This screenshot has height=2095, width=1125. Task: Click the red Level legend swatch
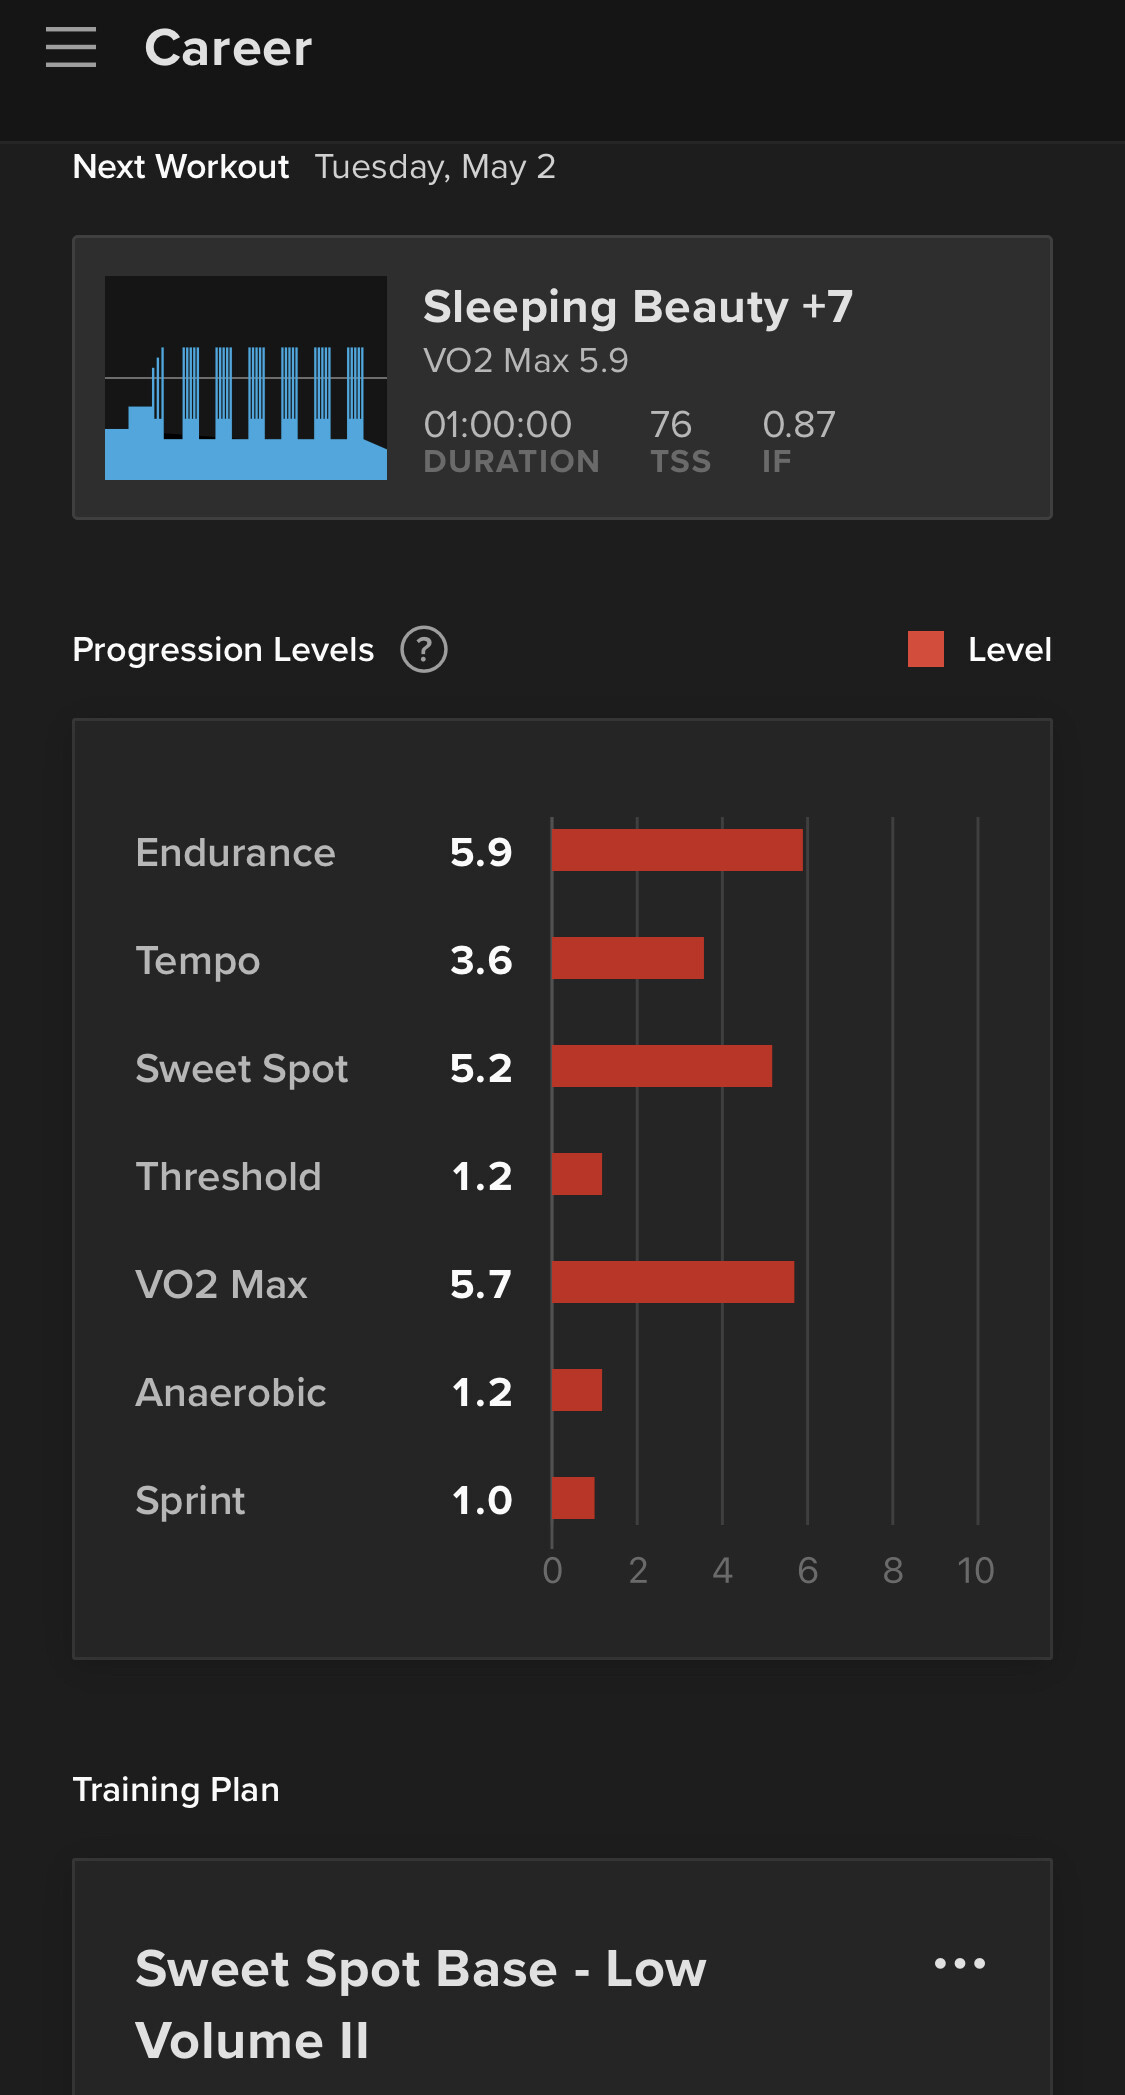pyautogui.click(x=925, y=649)
